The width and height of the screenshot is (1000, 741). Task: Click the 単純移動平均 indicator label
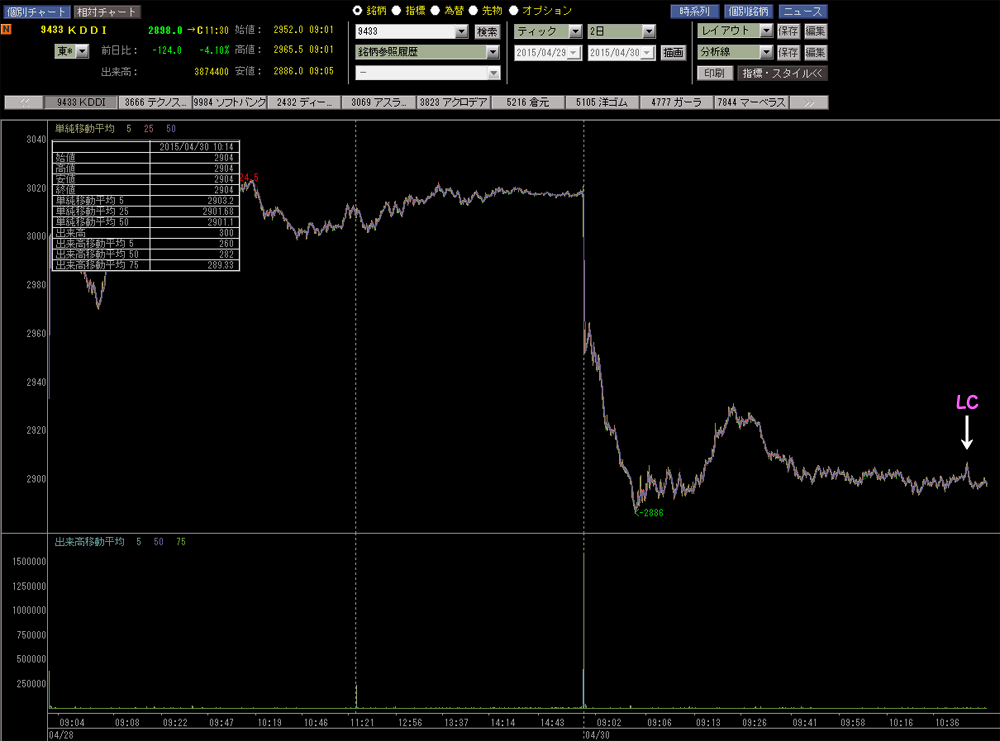click(84, 129)
